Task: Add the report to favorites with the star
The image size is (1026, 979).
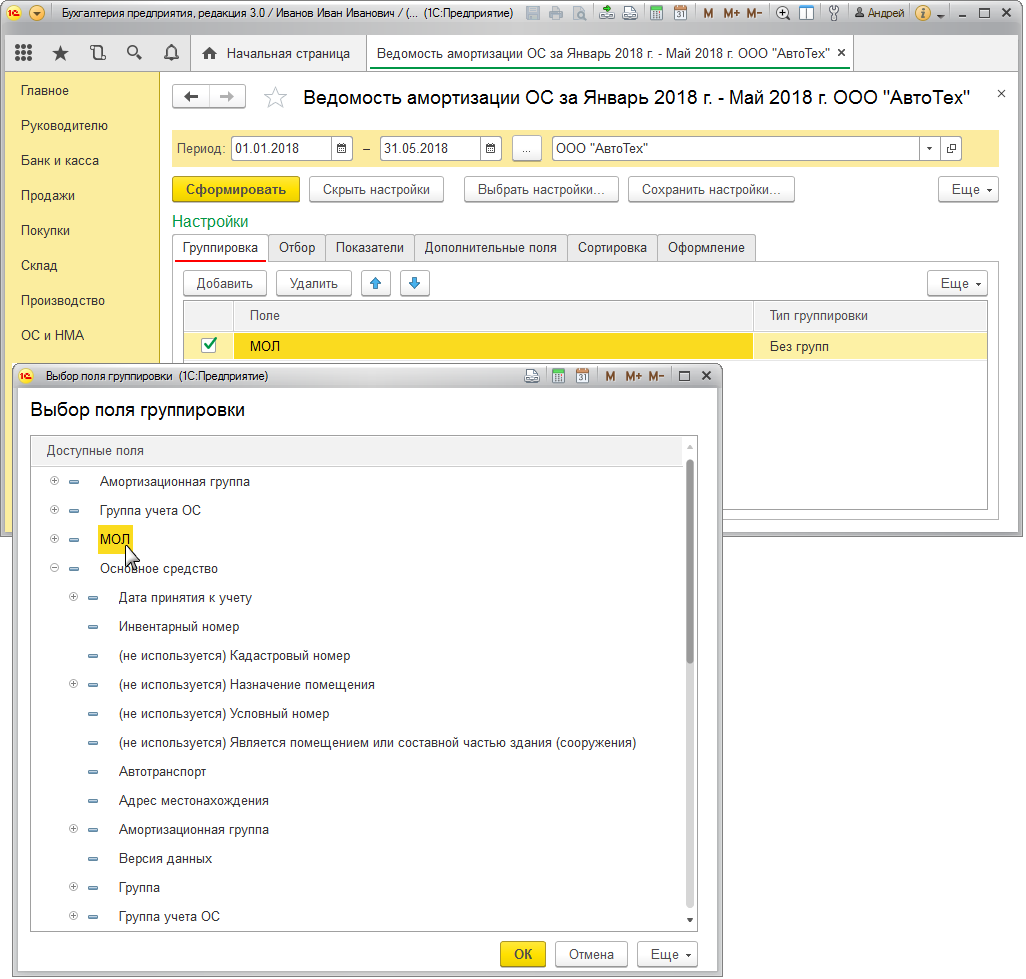Action: point(275,98)
